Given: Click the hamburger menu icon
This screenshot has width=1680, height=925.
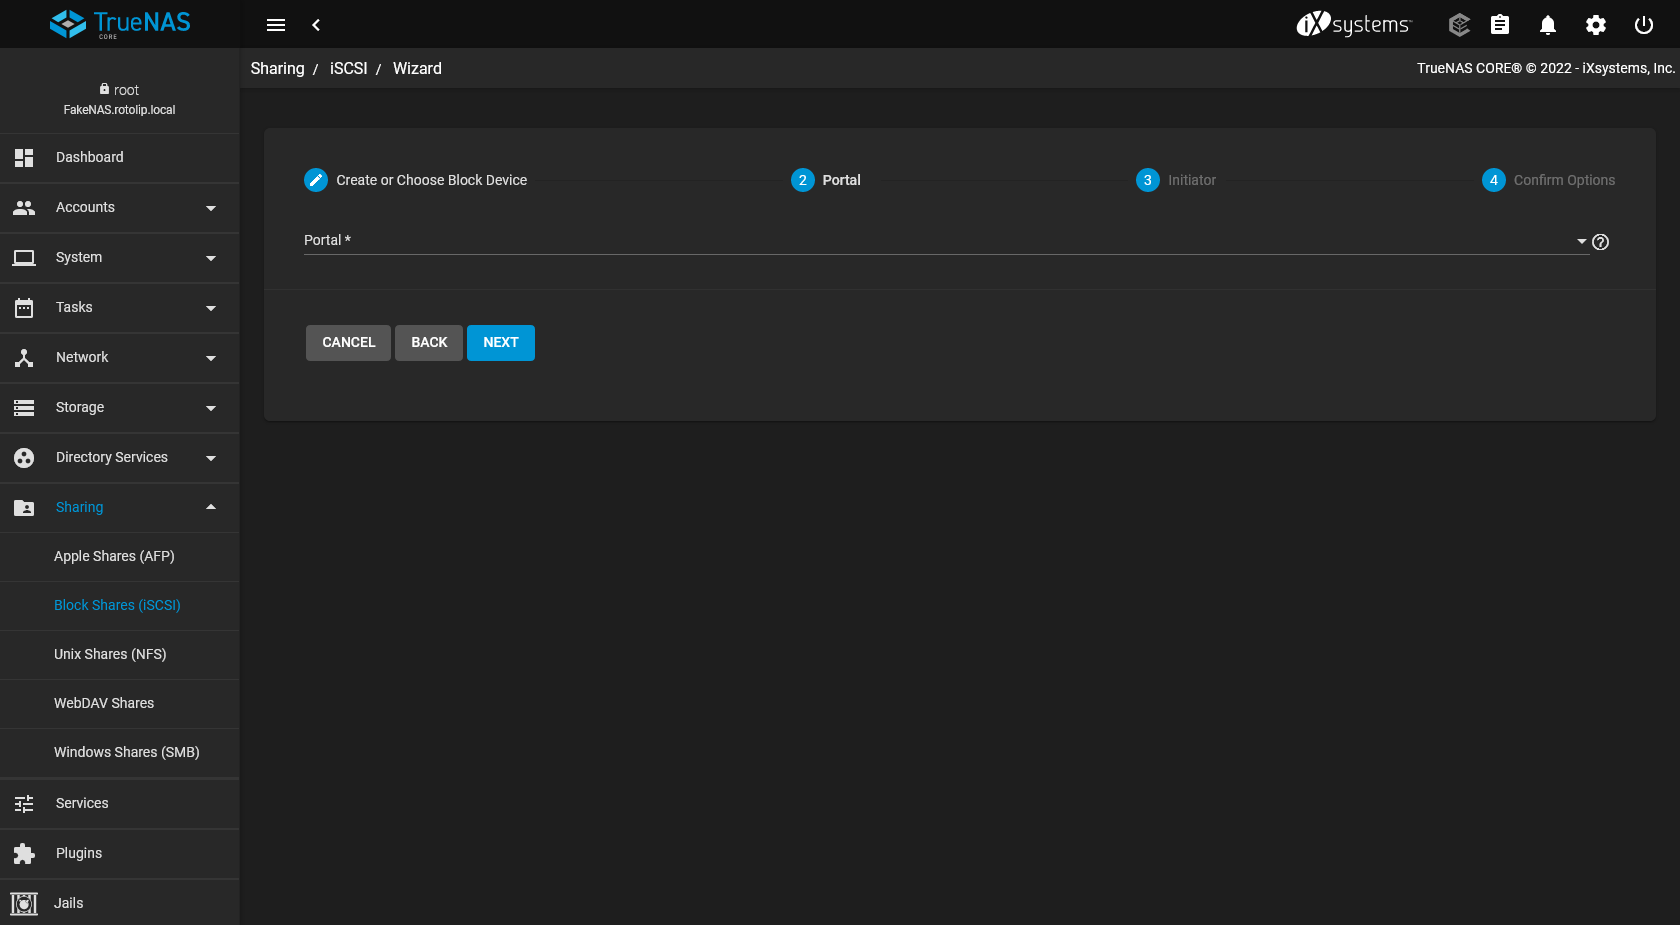Looking at the screenshot, I should 276,25.
